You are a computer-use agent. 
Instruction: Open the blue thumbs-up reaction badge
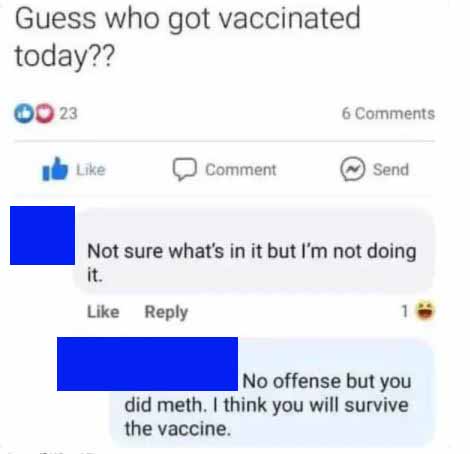[x=23, y=113]
